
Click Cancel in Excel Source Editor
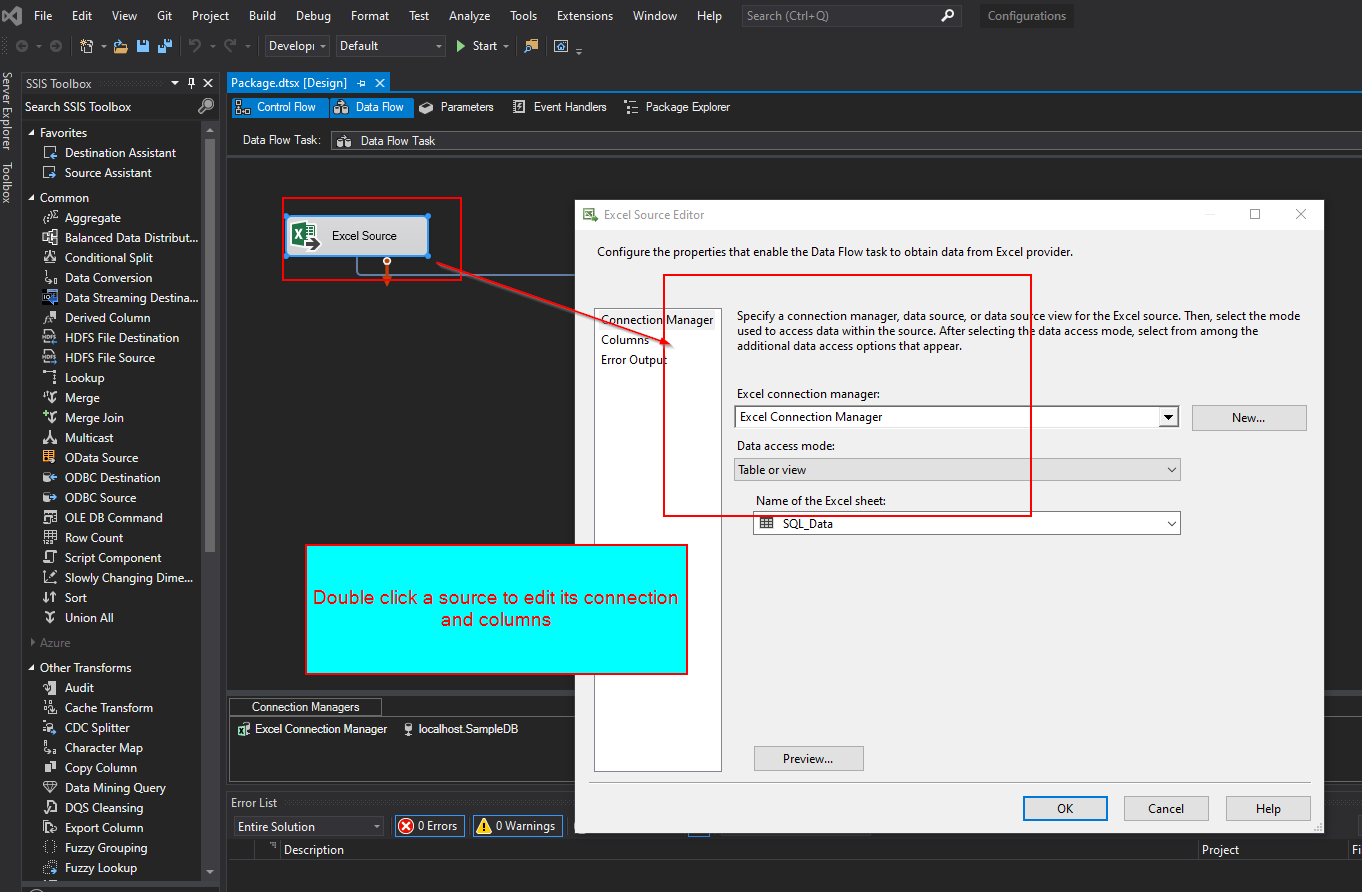(x=1166, y=809)
